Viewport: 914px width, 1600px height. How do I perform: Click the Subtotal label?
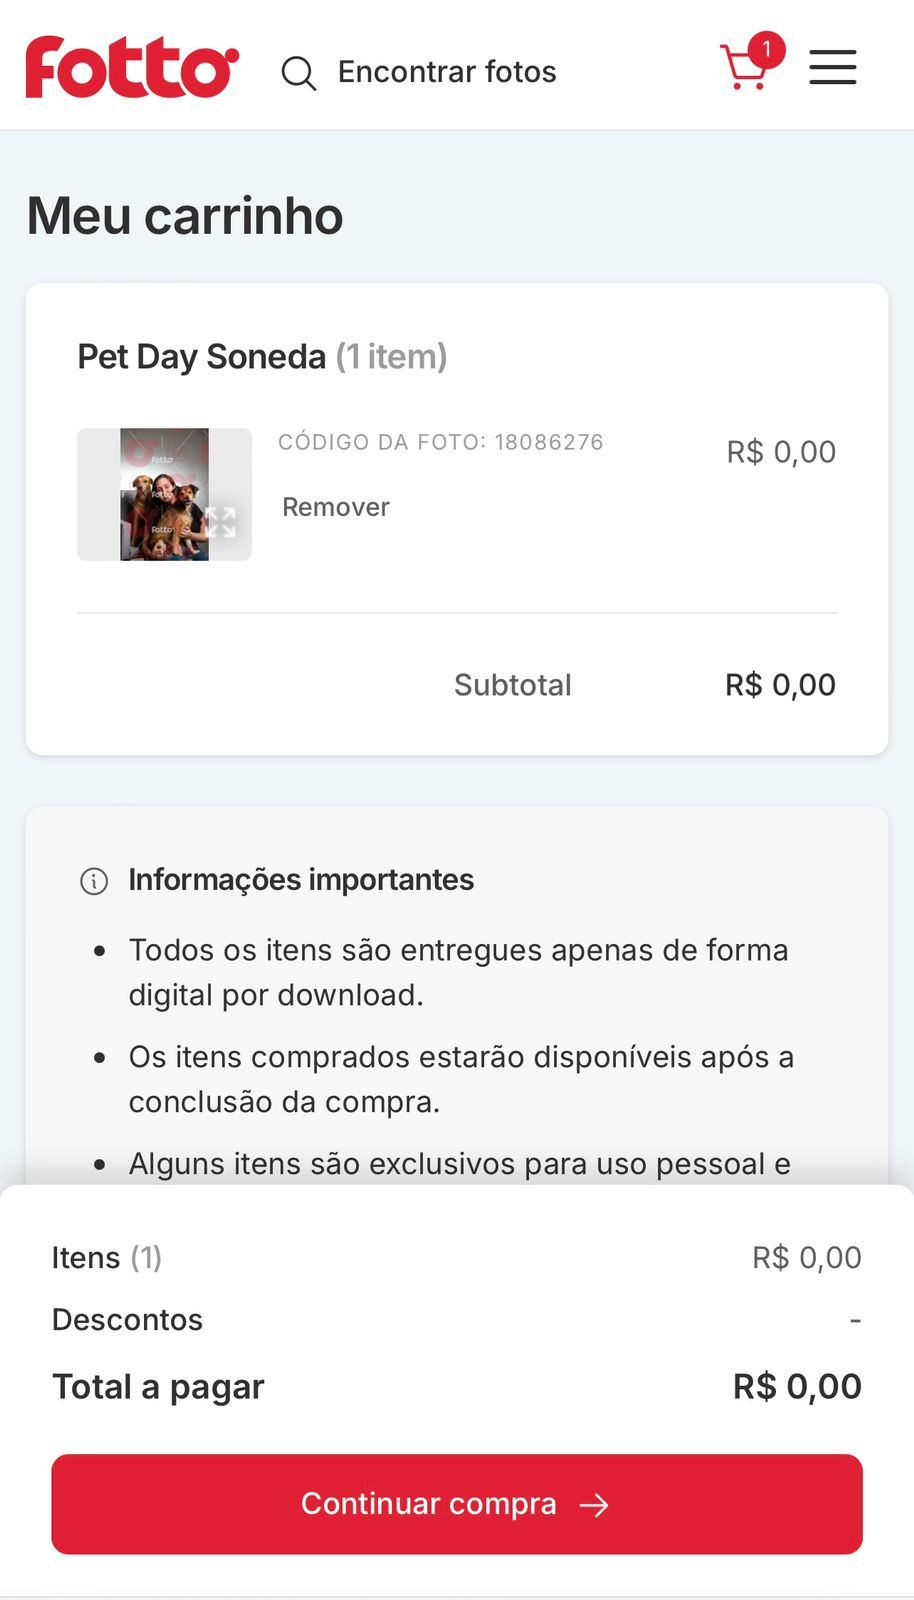point(512,685)
